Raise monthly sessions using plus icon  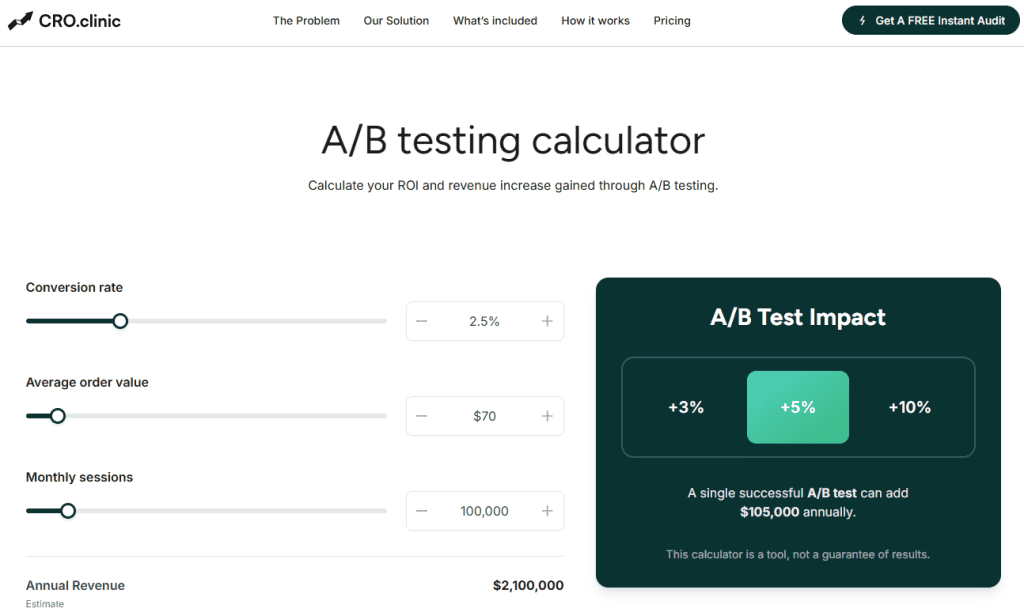pyautogui.click(x=547, y=511)
